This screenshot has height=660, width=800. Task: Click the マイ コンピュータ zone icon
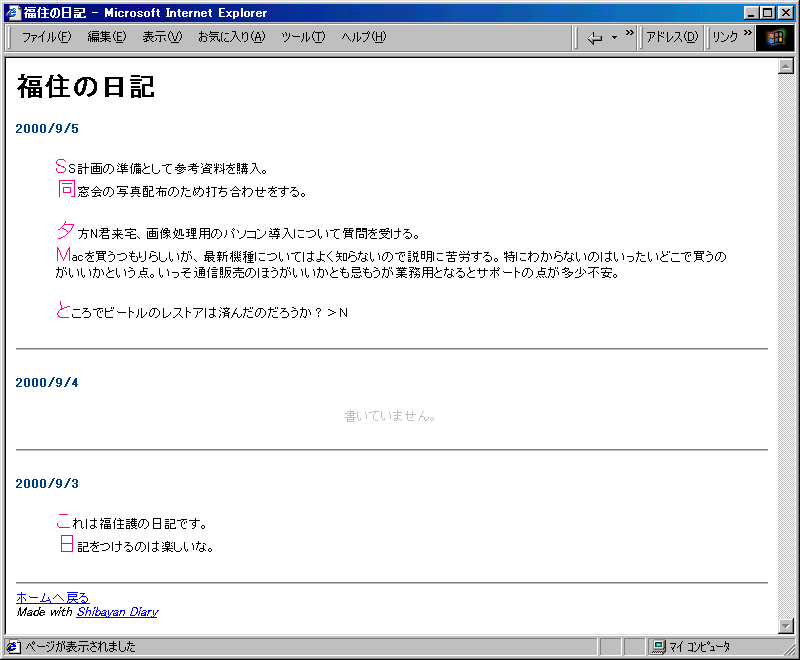659,646
